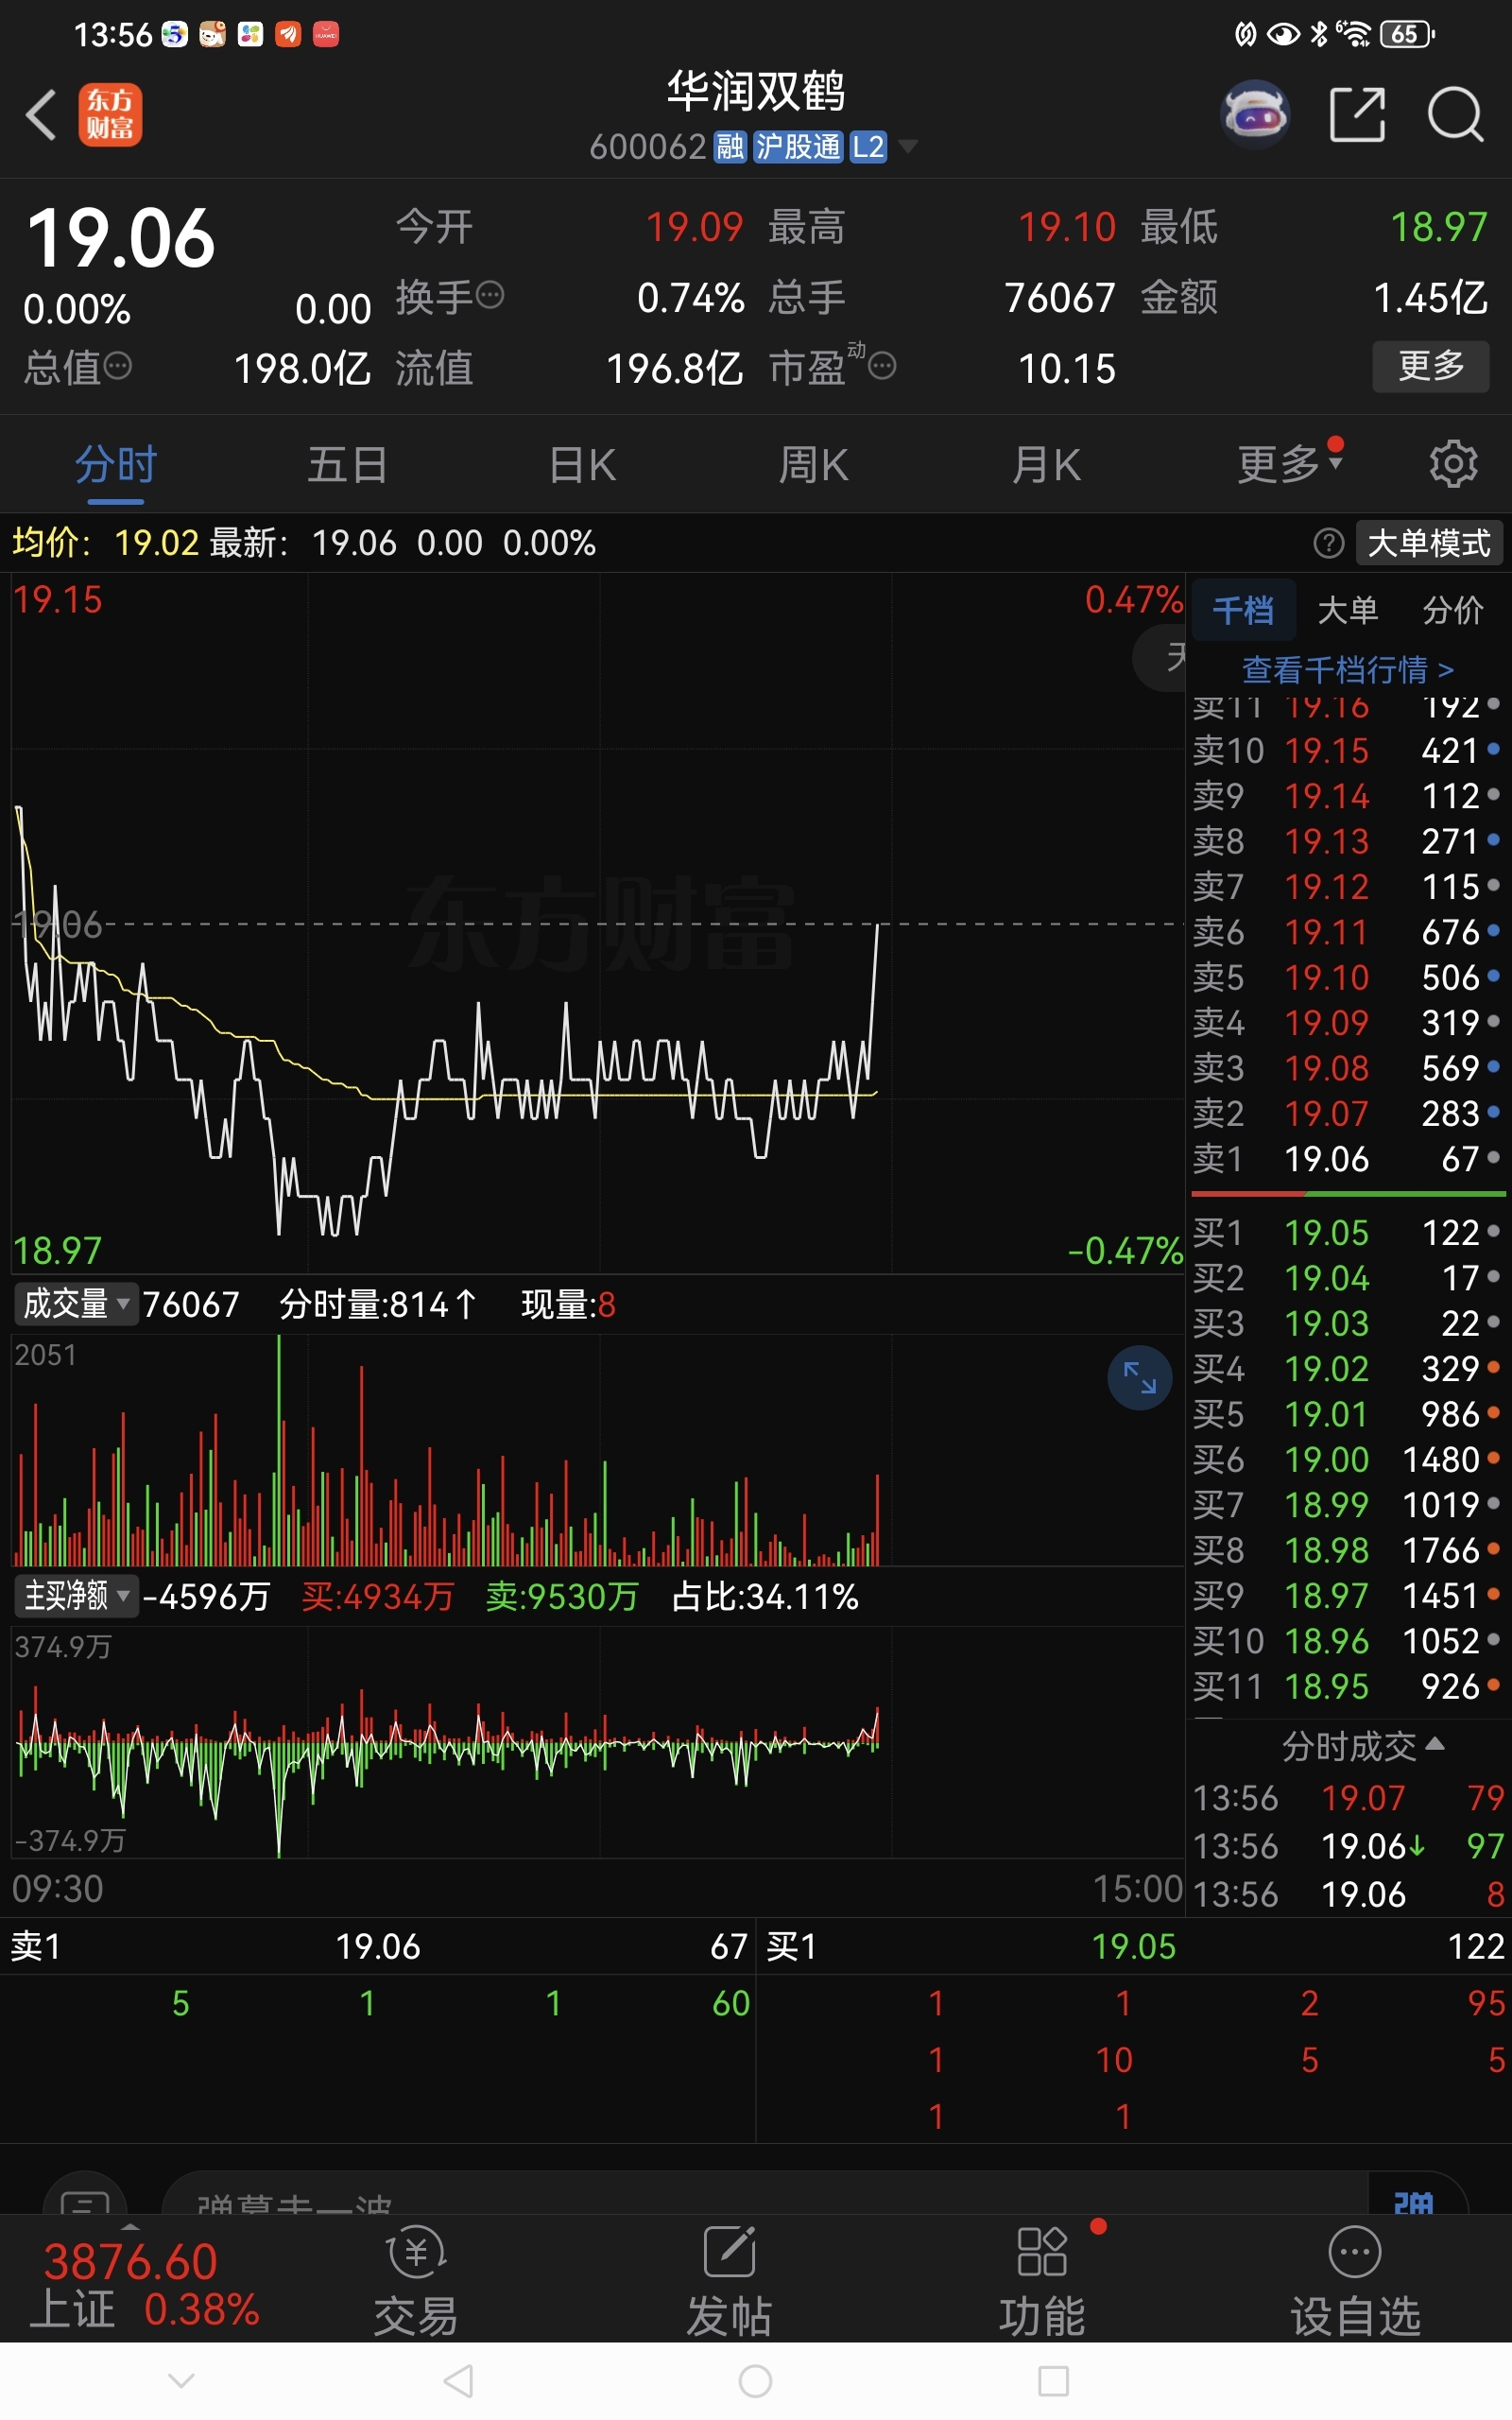Select 买11 18.95 order row

(x=1347, y=1686)
